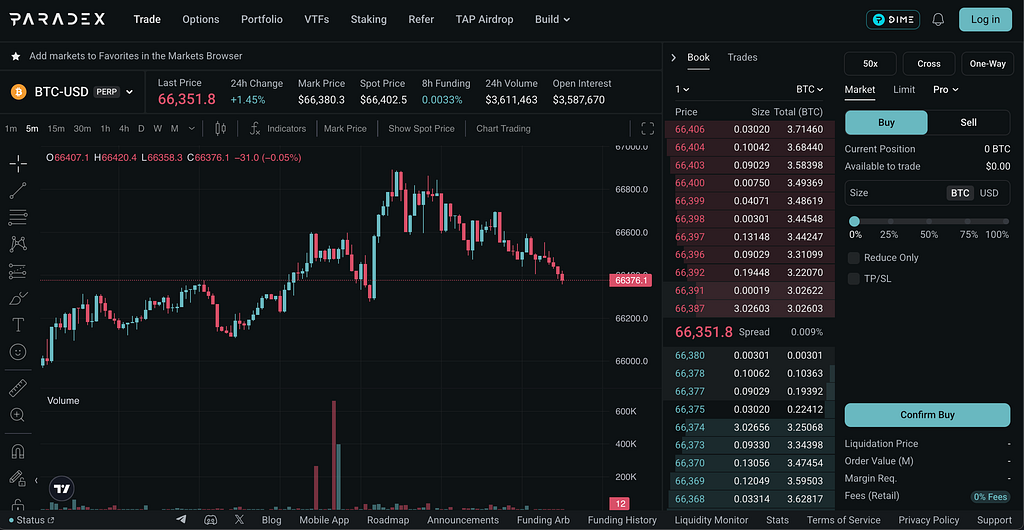Open the Build menu dropdown
Viewport: 1024px width, 530px height.
coord(552,20)
